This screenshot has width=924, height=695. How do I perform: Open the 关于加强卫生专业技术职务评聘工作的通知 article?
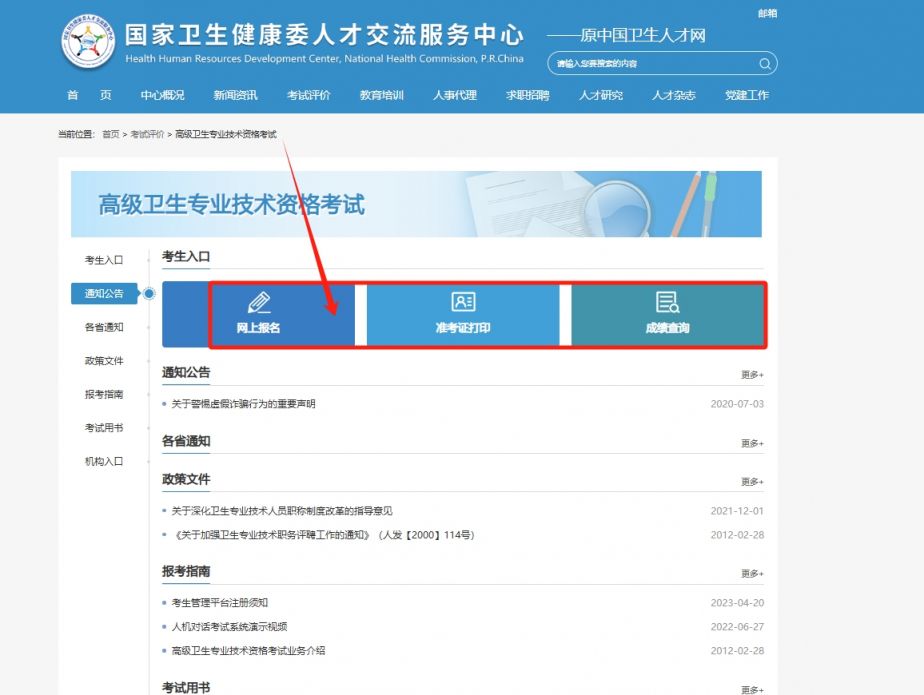(x=323, y=535)
